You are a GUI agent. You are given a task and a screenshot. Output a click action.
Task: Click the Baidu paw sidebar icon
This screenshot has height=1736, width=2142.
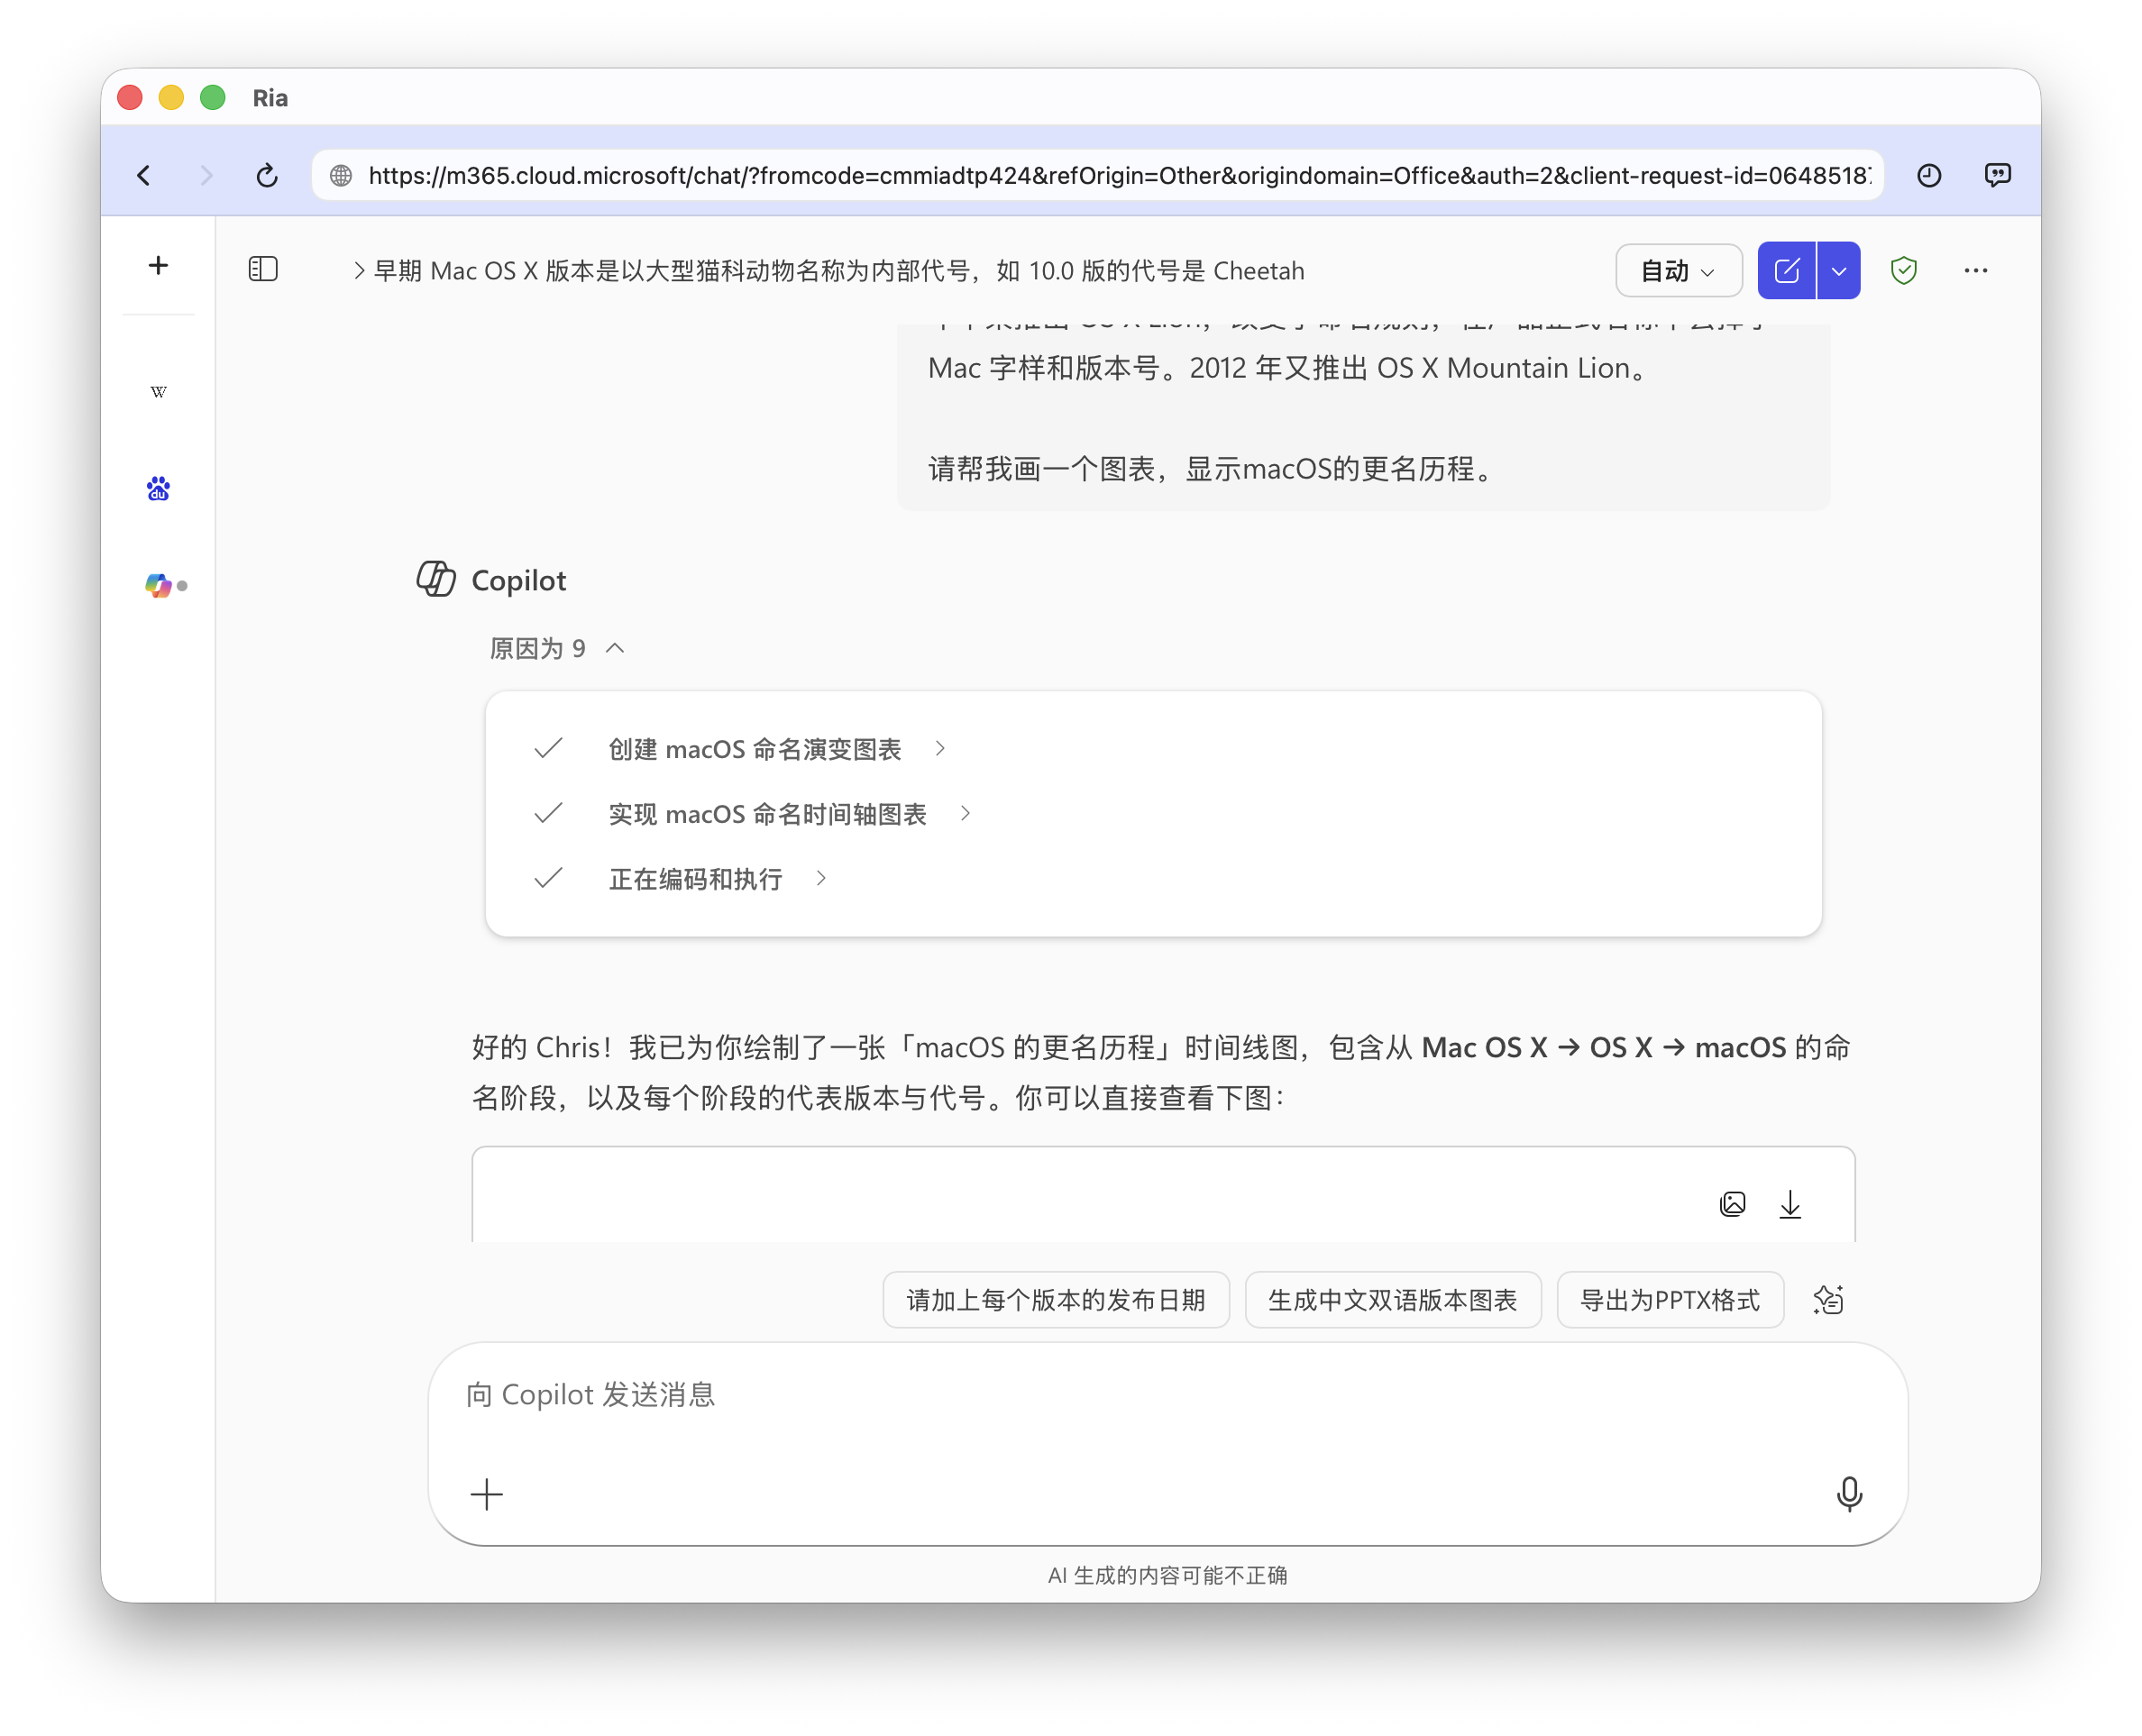(x=158, y=489)
